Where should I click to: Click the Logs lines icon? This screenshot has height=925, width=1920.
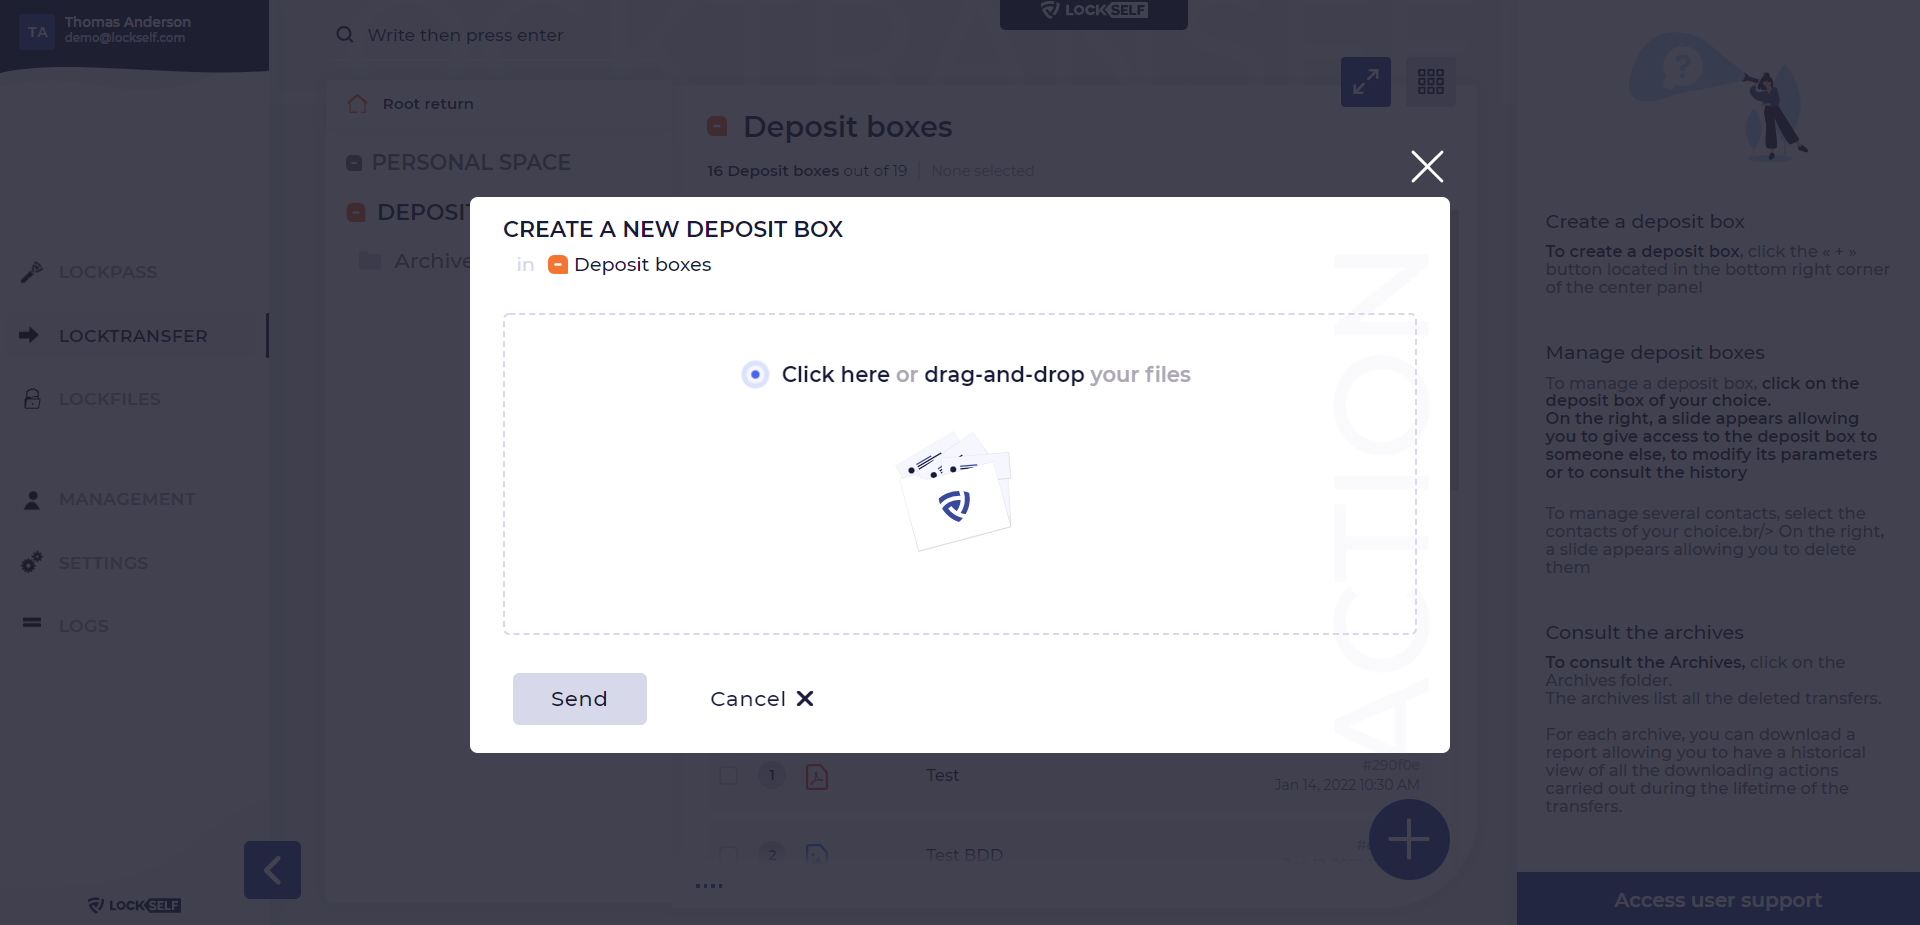(32, 623)
